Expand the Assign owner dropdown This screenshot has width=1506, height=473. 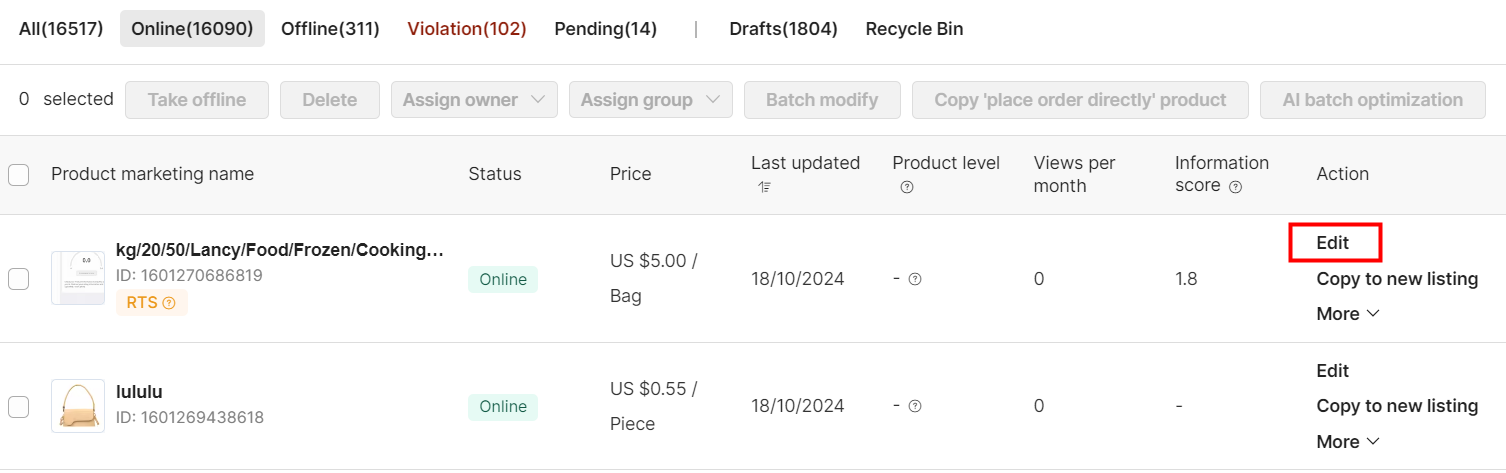pos(474,100)
